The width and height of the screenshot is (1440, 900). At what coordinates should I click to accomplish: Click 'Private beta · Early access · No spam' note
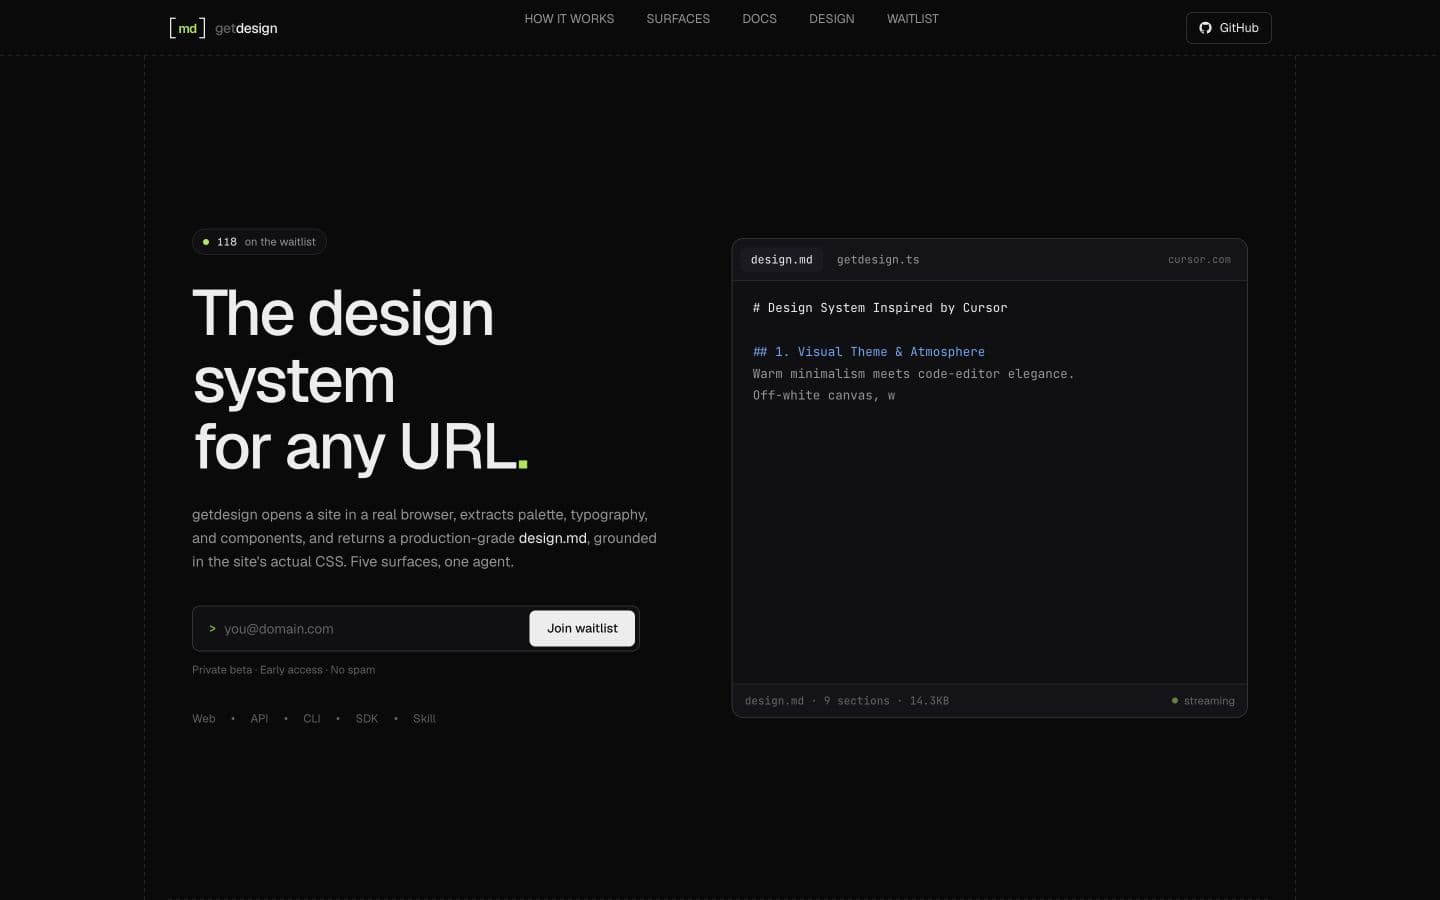pyautogui.click(x=284, y=670)
